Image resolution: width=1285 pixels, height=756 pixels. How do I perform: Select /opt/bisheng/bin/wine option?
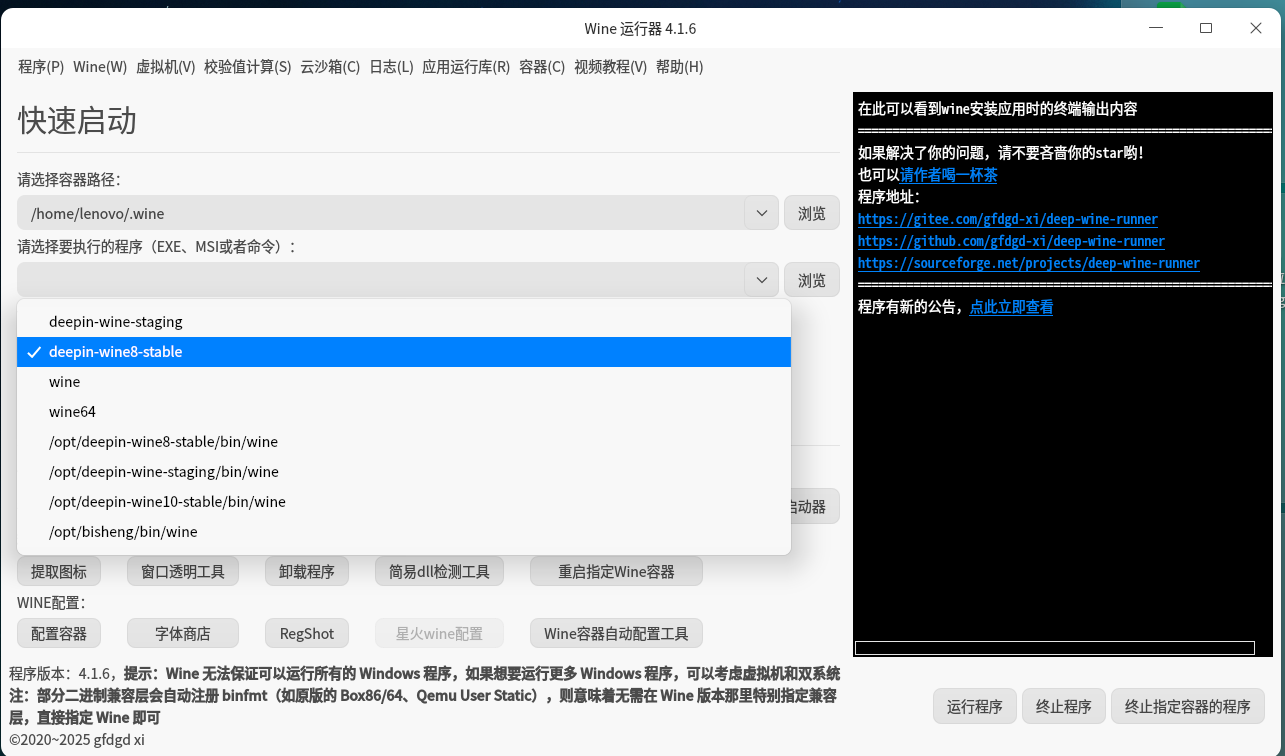coord(404,532)
